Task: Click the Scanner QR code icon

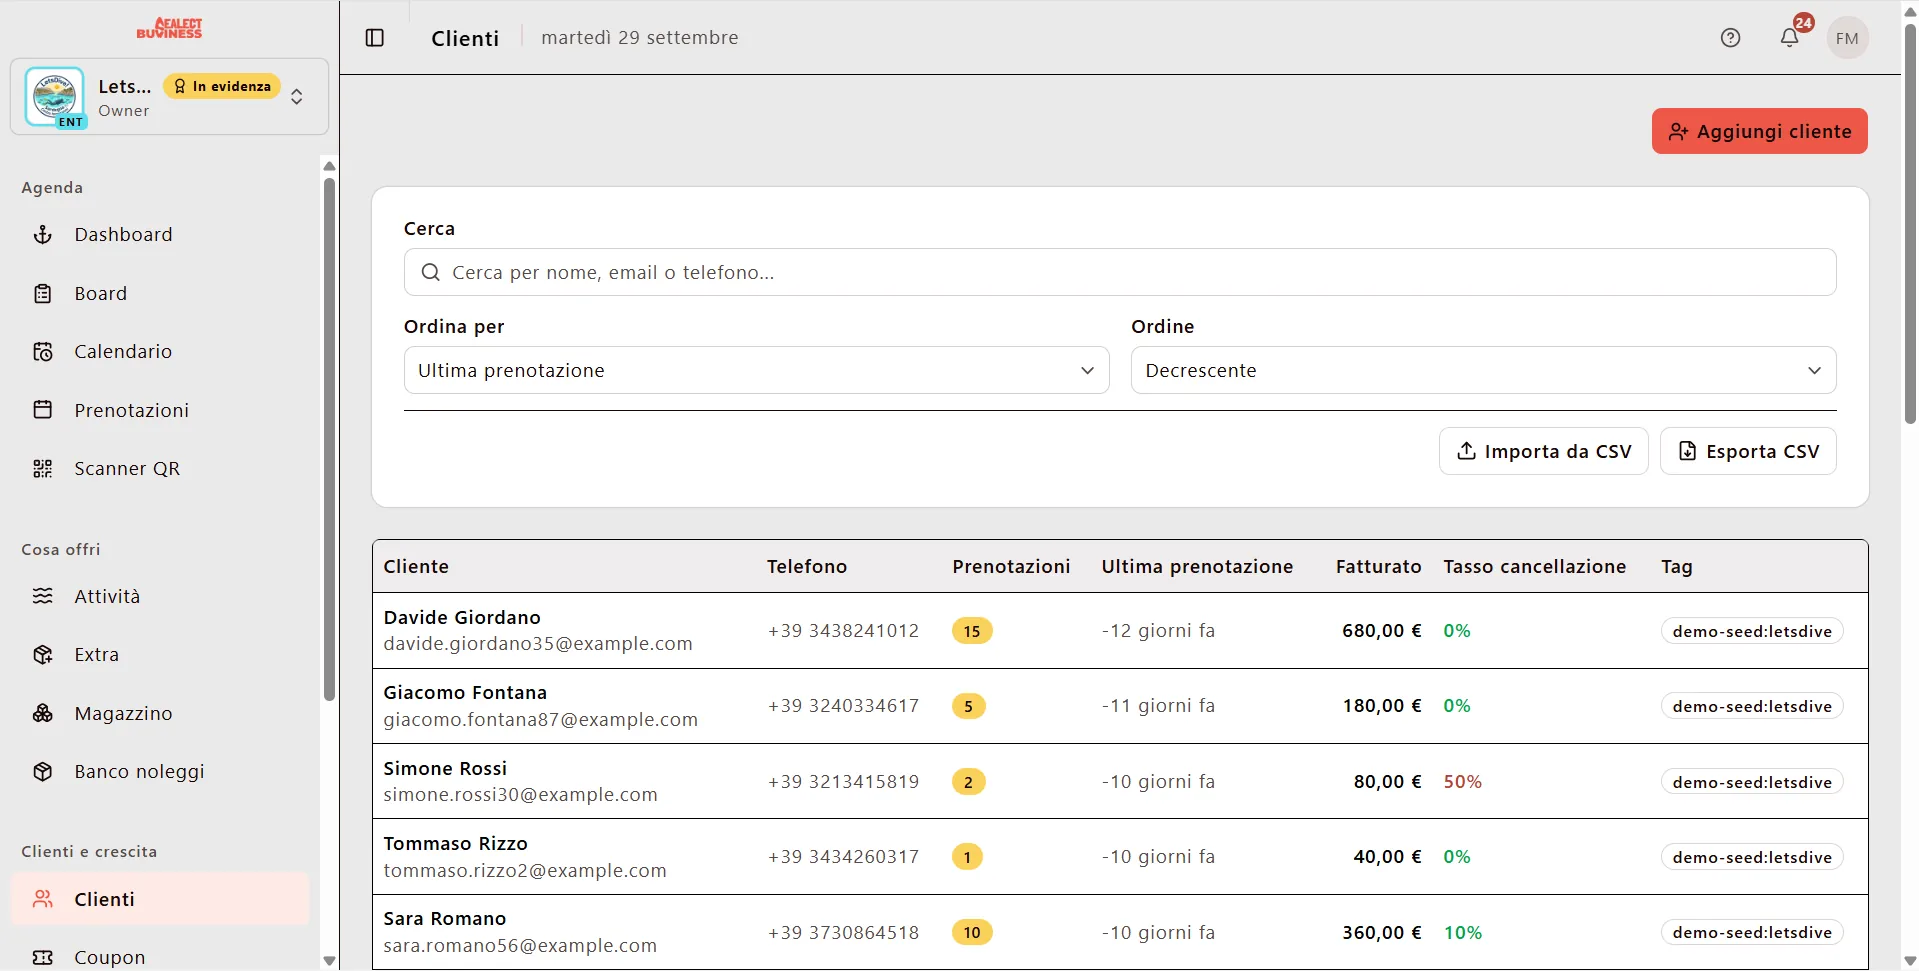Action: point(43,469)
